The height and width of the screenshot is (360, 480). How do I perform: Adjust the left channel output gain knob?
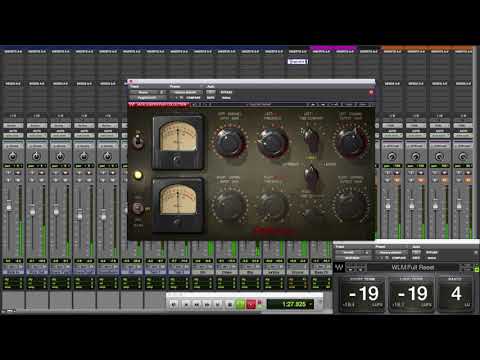click(351, 142)
